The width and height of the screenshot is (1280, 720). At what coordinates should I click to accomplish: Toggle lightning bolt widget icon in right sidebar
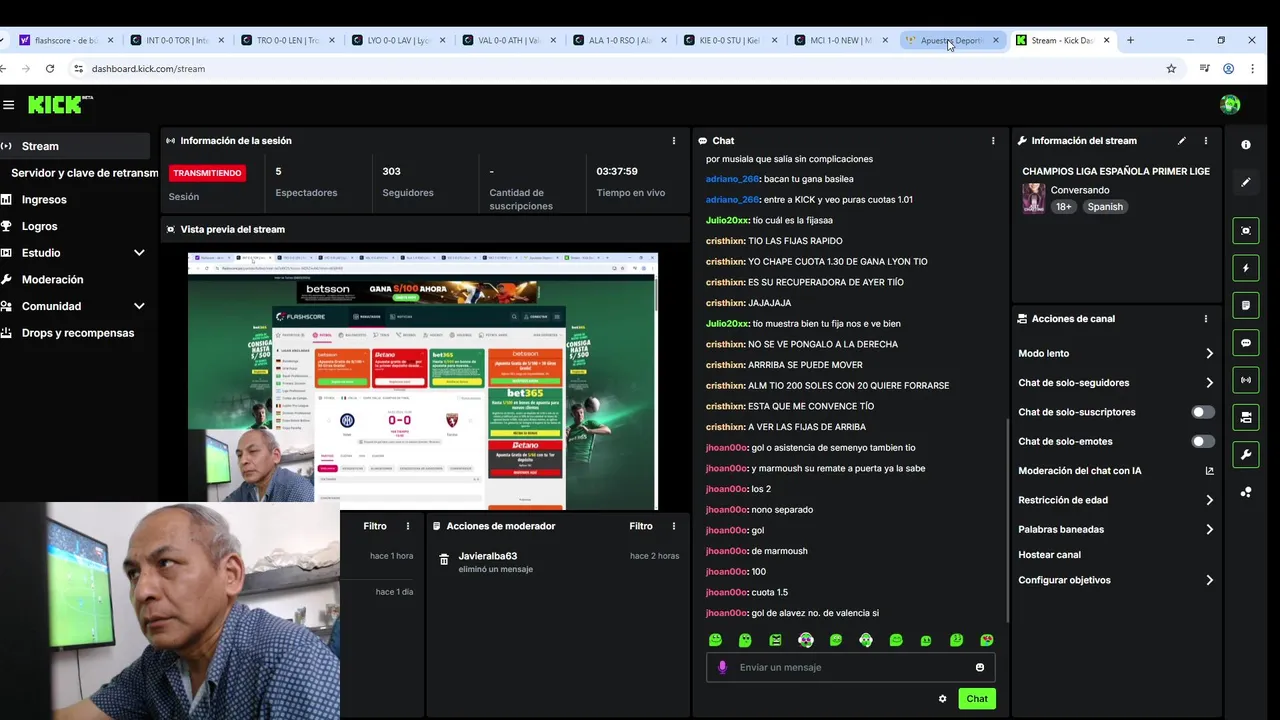pyautogui.click(x=1246, y=268)
